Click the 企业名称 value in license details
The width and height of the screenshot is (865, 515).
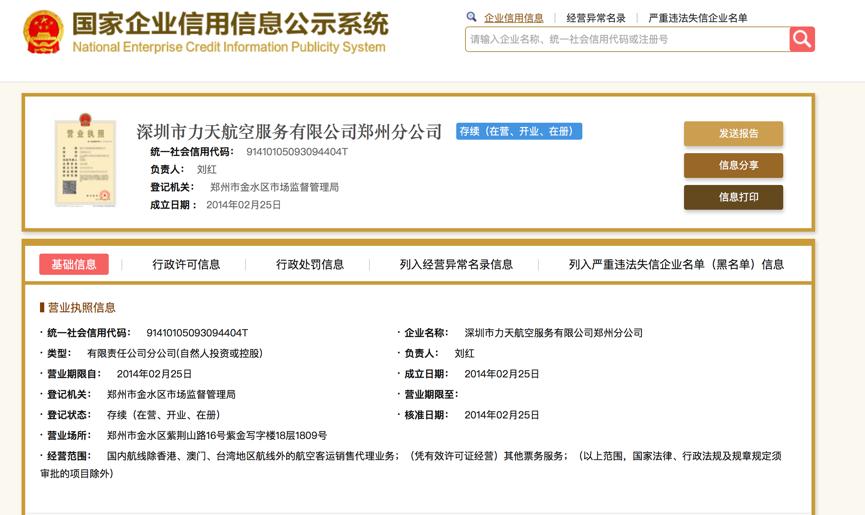[x=553, y=333]
